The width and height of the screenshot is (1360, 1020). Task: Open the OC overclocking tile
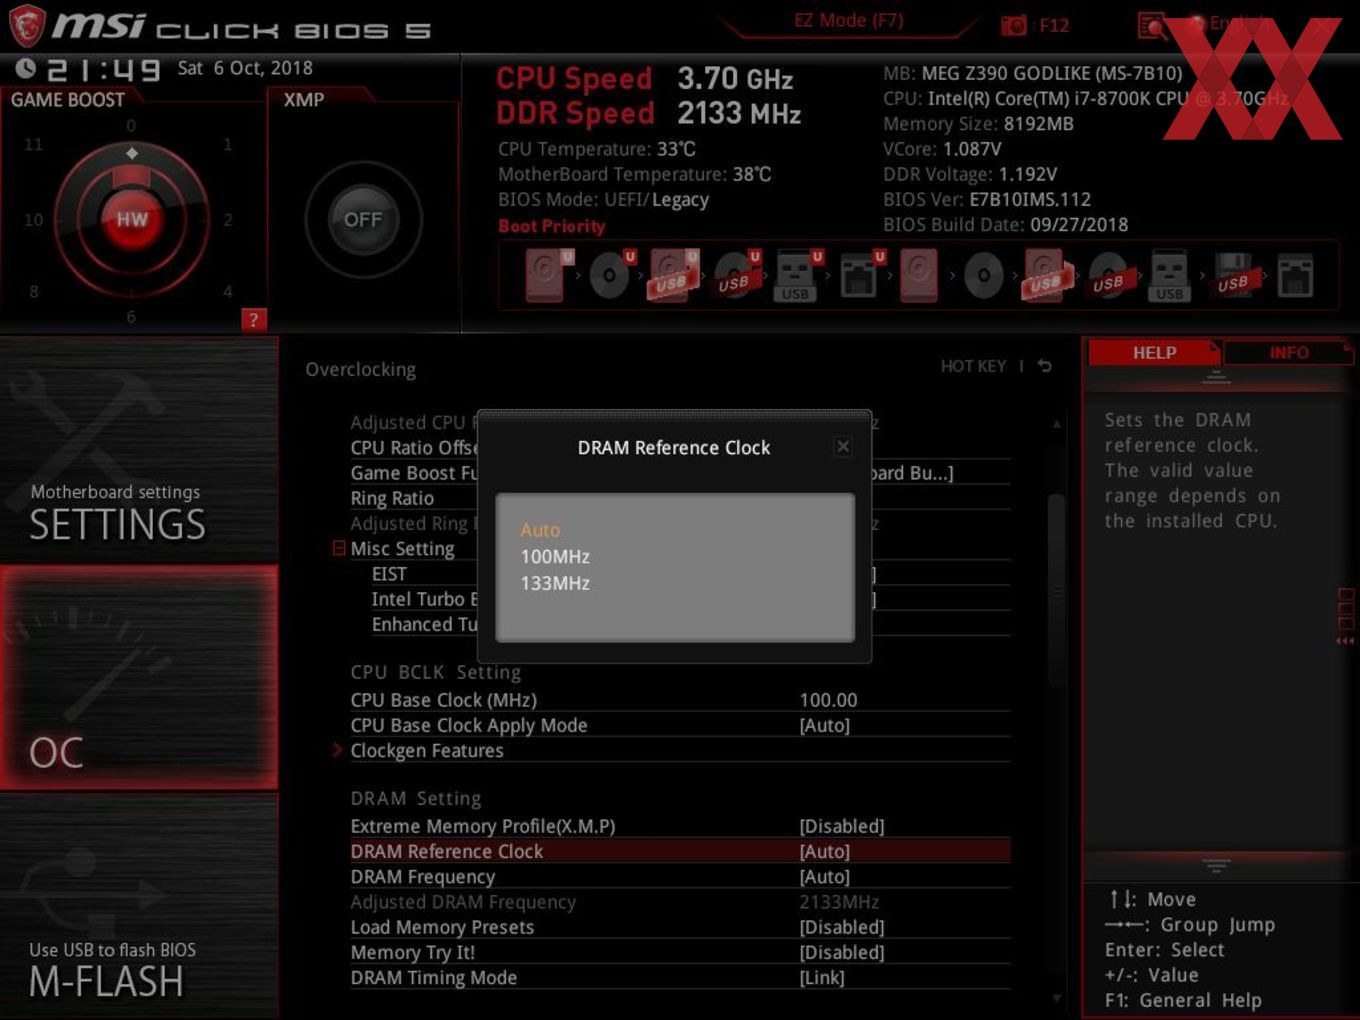(139, 677)
